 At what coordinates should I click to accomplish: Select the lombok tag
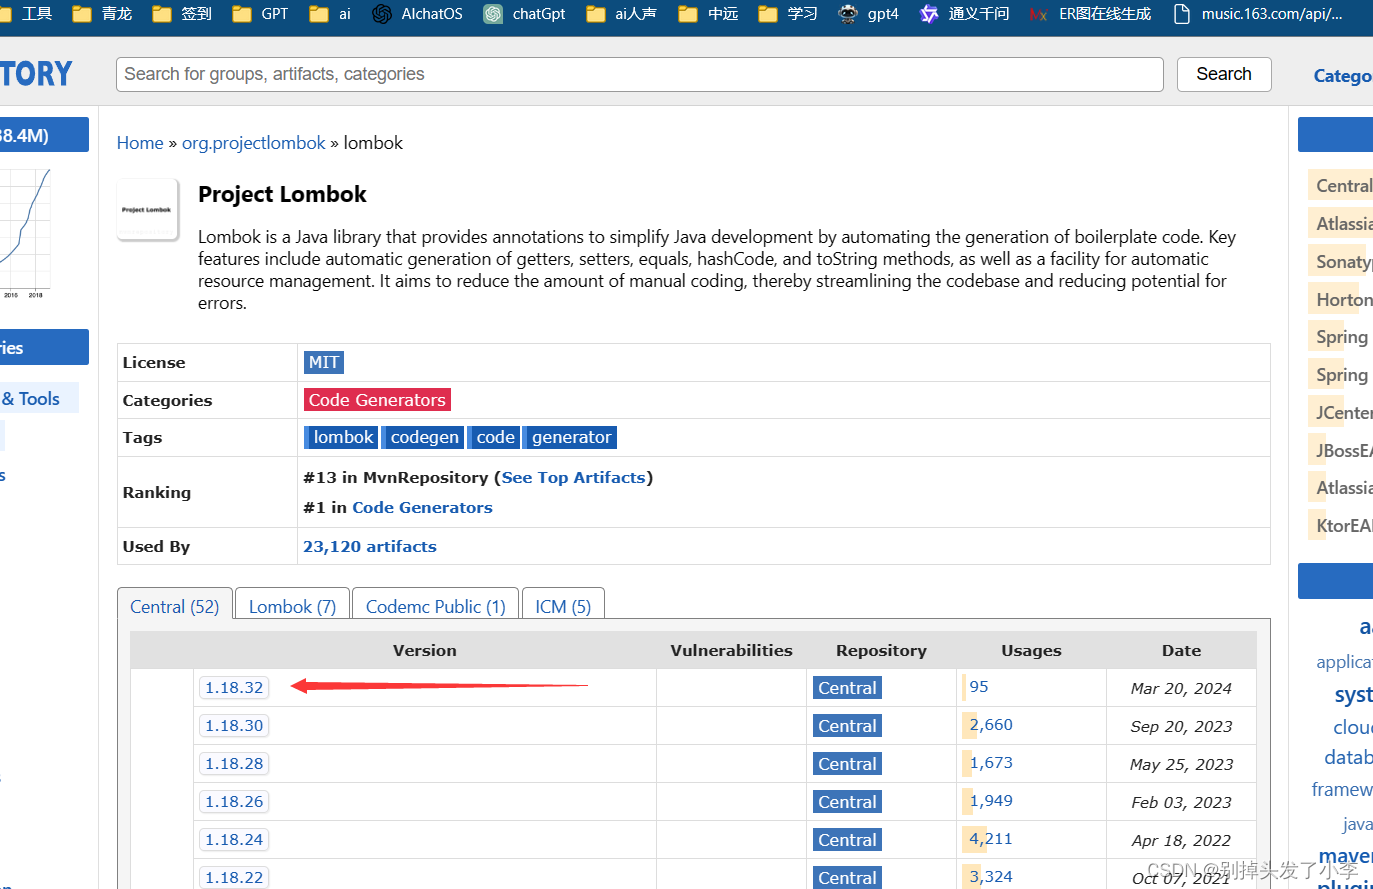[341, 437]
